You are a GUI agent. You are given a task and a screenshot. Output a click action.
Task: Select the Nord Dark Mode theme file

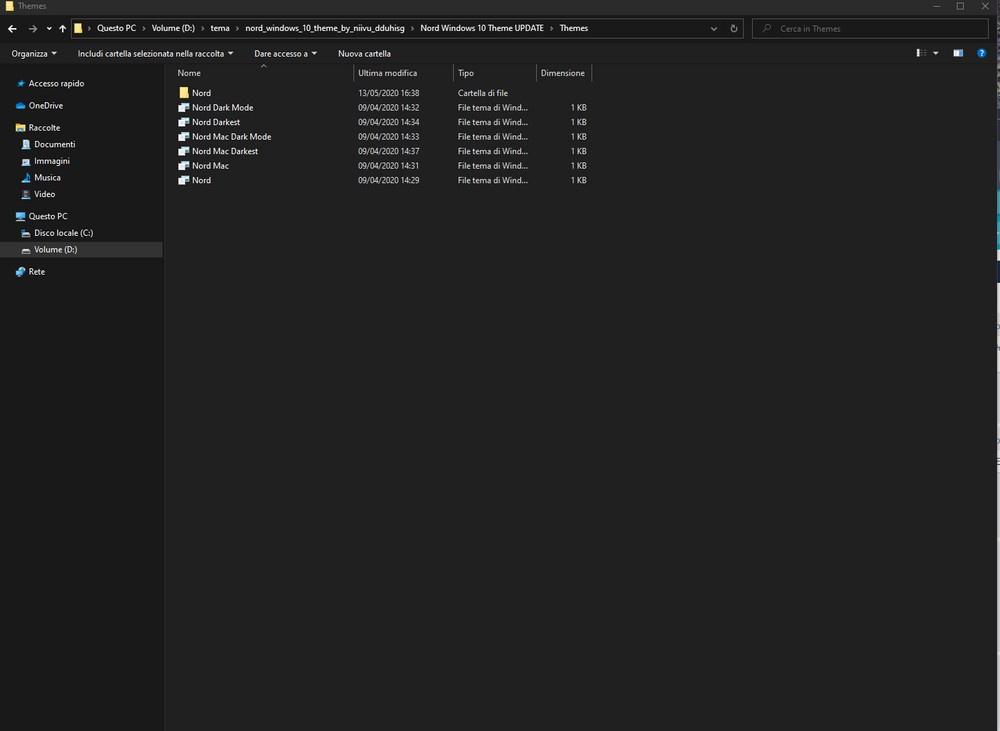coord(222,108)
